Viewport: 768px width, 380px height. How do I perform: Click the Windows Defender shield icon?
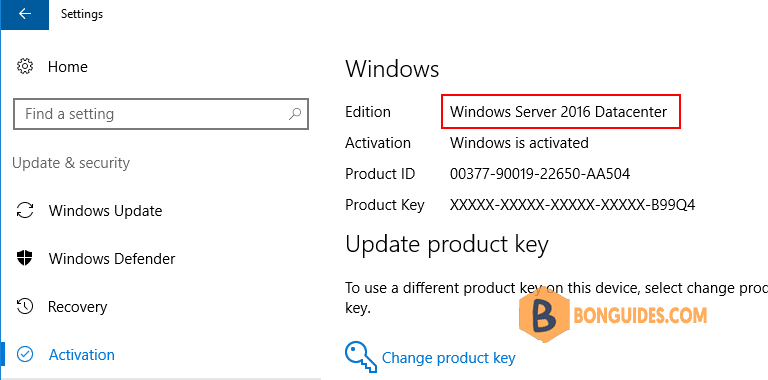point(24,258)
